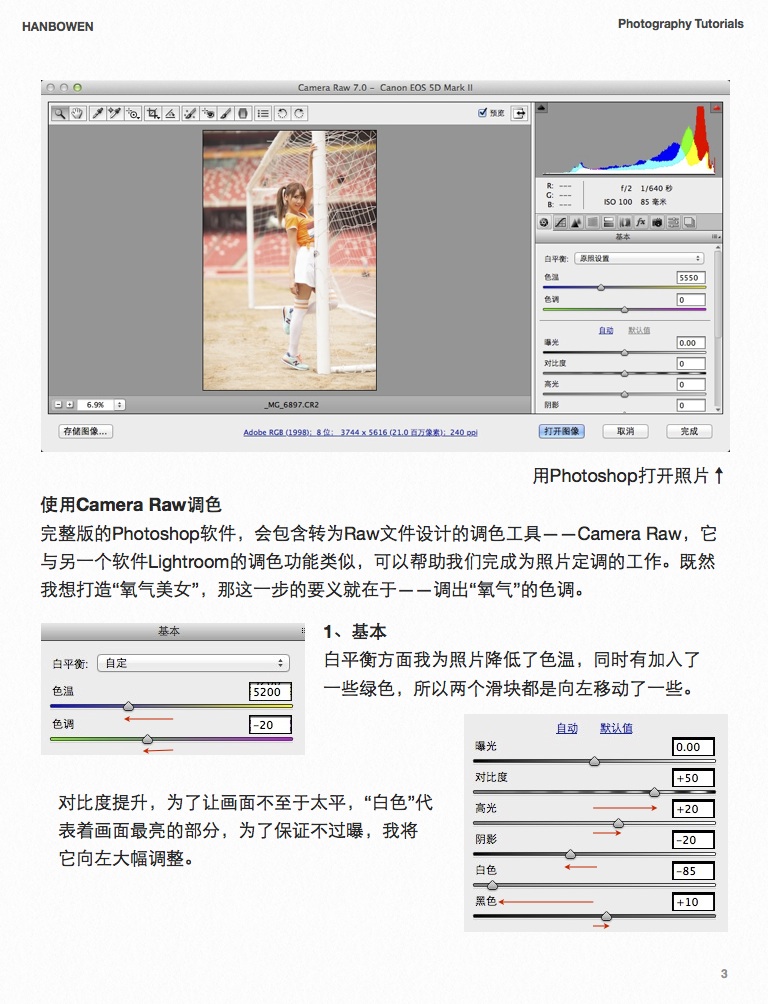768x1004 pixels.
Task: Open the Tone Curve panel tab
Action: 560,222
